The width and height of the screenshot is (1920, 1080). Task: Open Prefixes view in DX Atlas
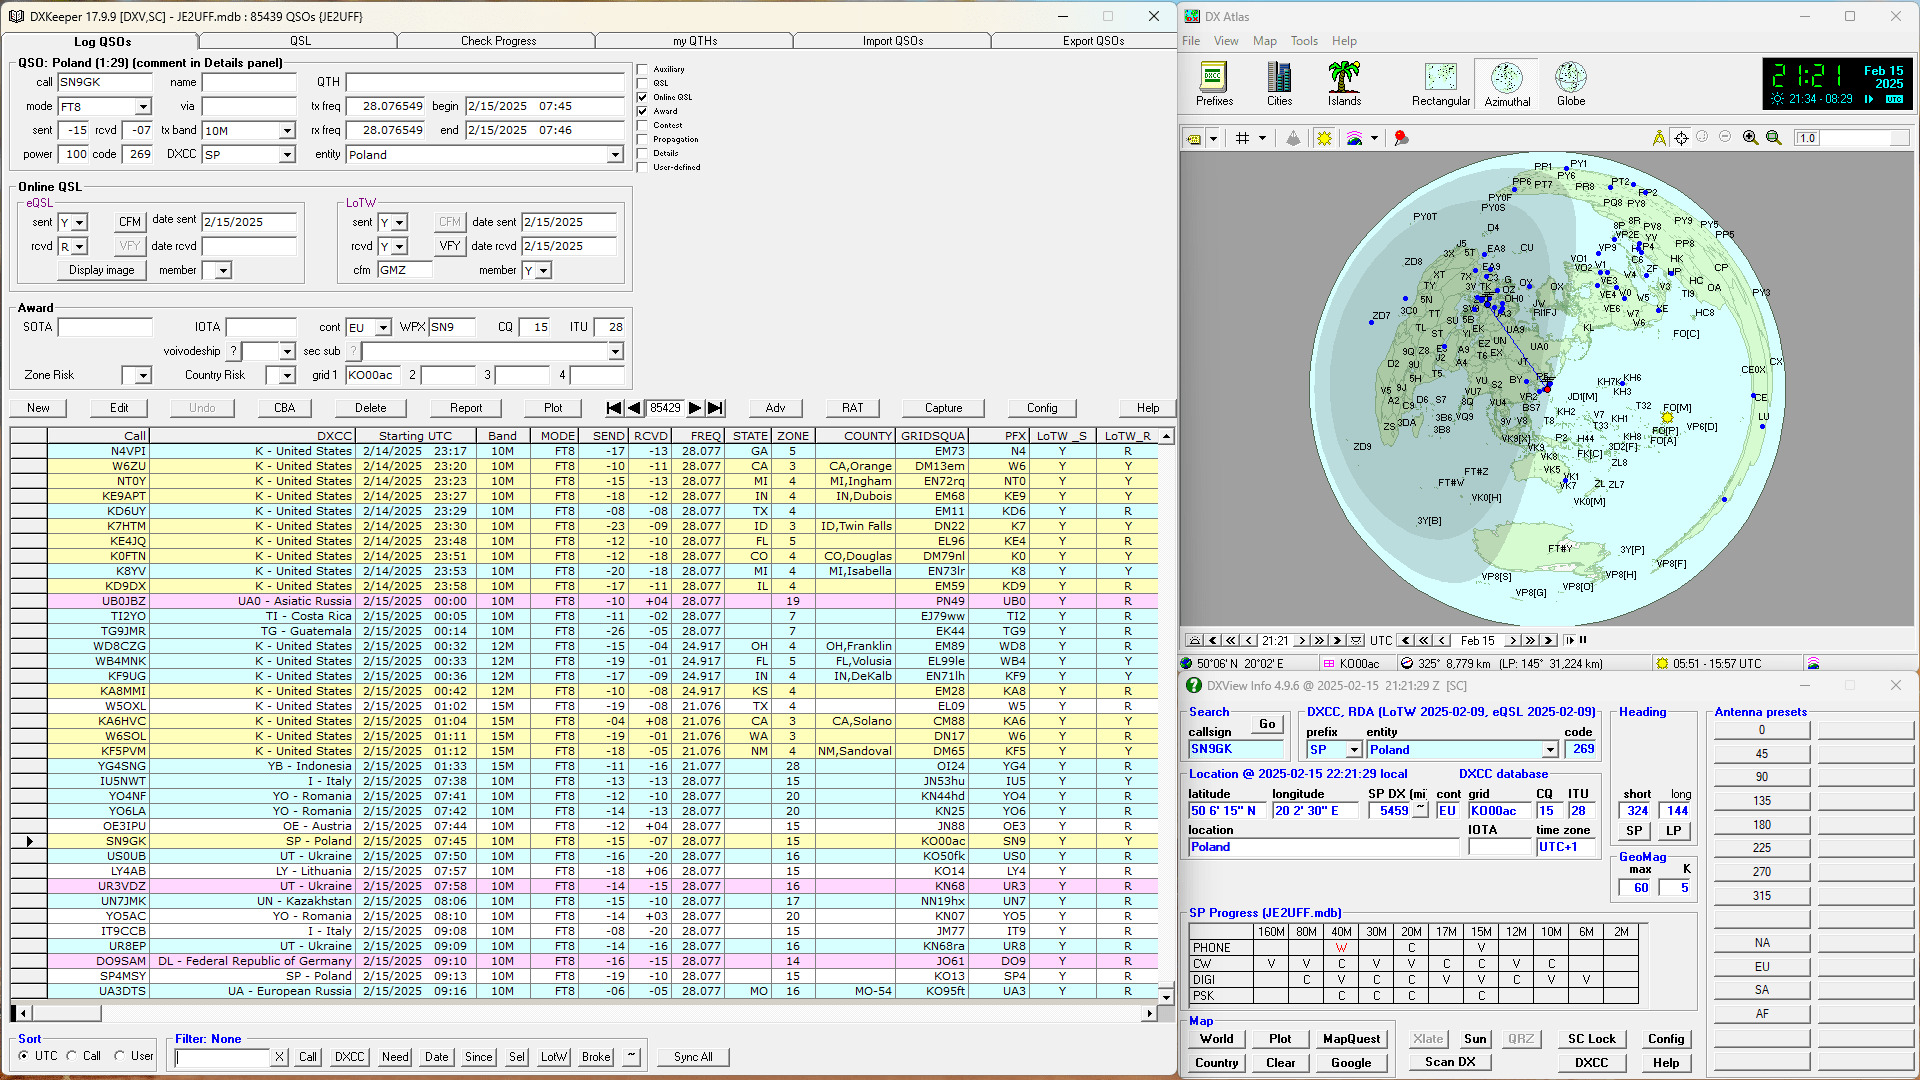(1214, 84)
